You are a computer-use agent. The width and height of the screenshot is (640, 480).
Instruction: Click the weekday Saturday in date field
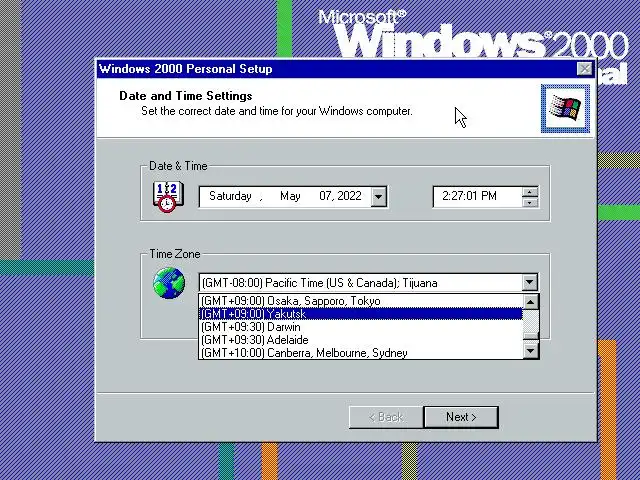click(230, 196)
